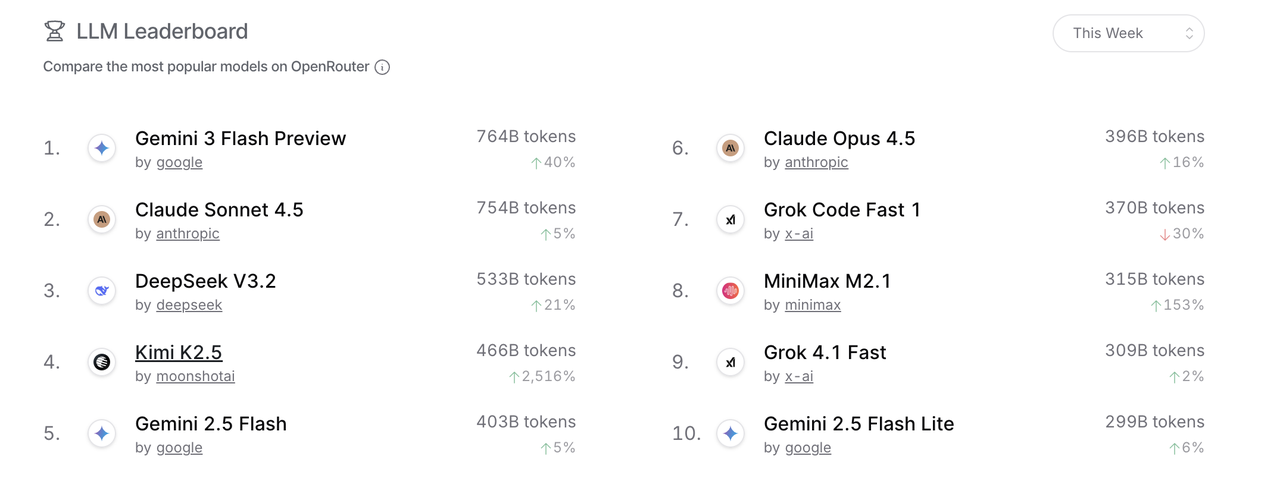Viewport: 1280px width, 497px height.
Task: Click the Grok Code Fast 1 xAI logo
Action: 731,219
